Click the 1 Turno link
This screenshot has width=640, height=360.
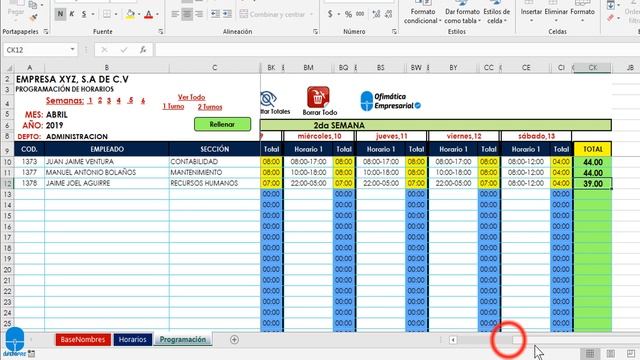(173, 107)
